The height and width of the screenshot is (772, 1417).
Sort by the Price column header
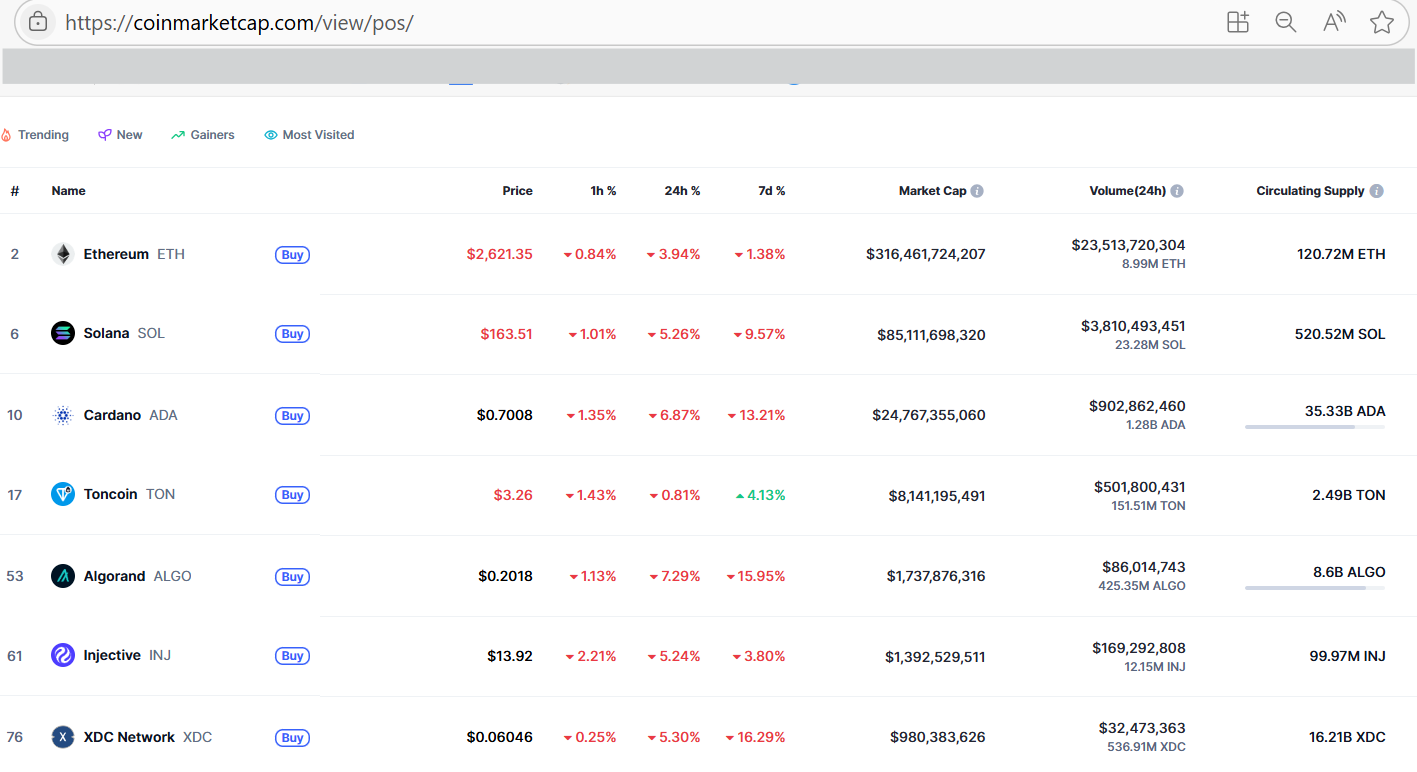(x=517, y=191)
